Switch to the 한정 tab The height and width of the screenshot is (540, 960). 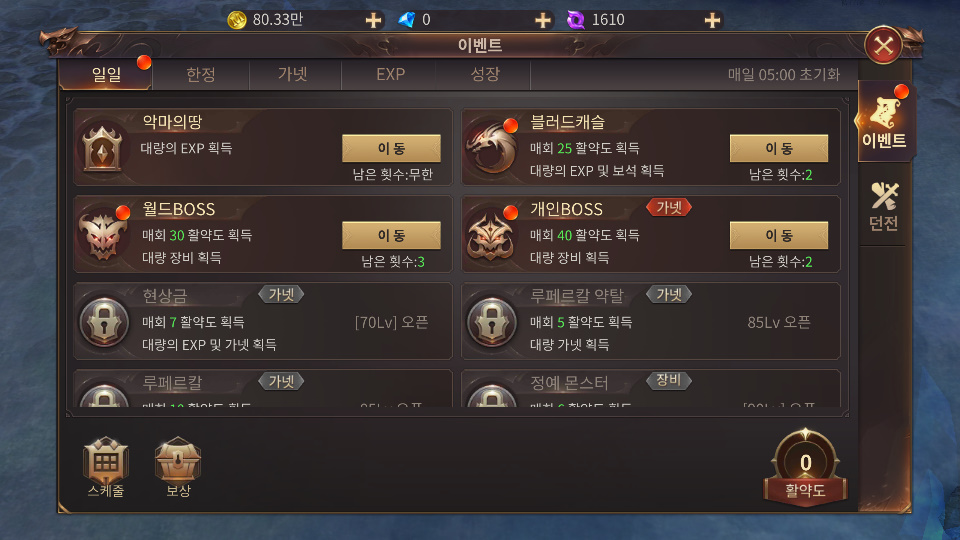coord(201,75)
